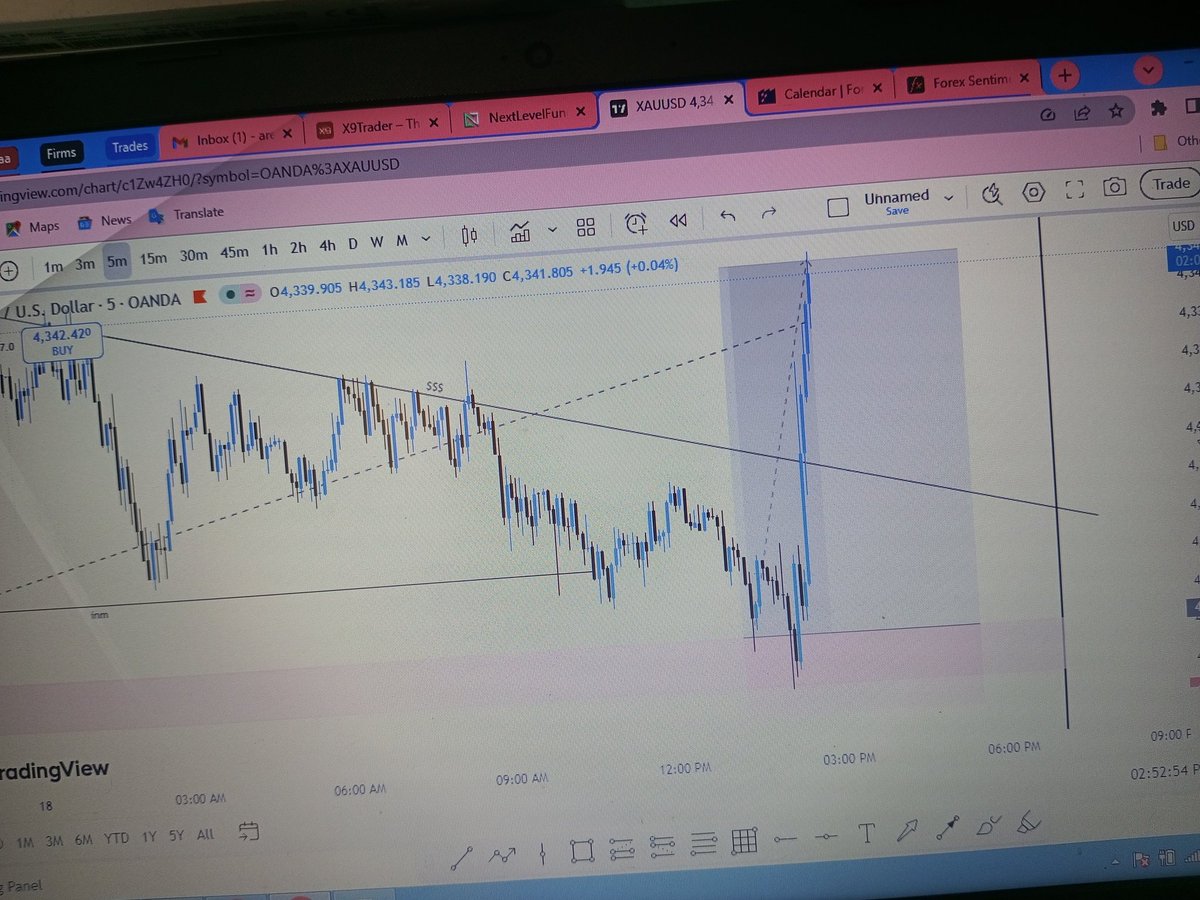This screenshot has height=900, width=1200.
Task: Open the USD currency selector
Action: 1183,226
